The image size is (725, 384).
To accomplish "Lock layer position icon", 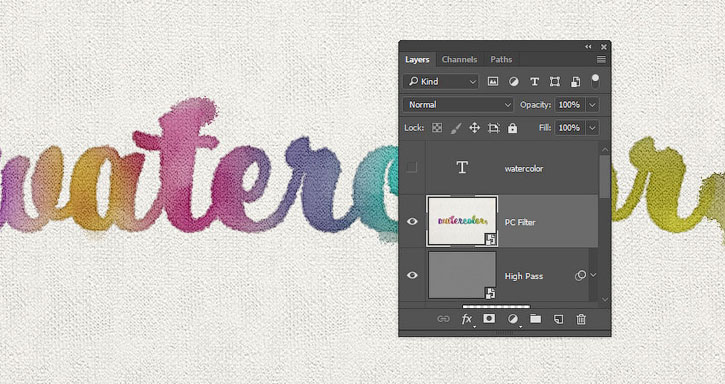I will 474,128.
